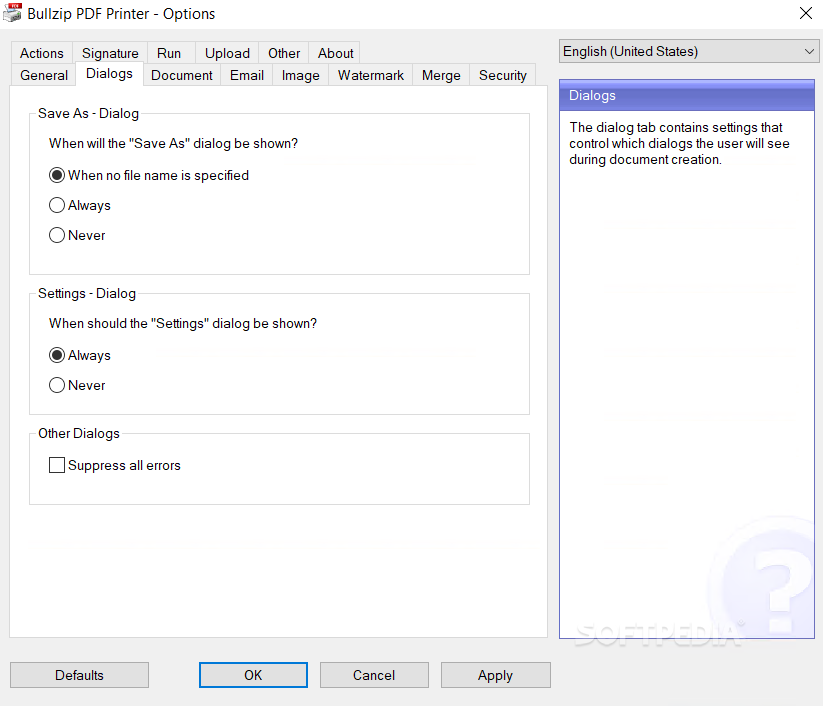The width and height of the screenshot is (823, 706).
Task: Open the Document tab
Action: [182, 75]
